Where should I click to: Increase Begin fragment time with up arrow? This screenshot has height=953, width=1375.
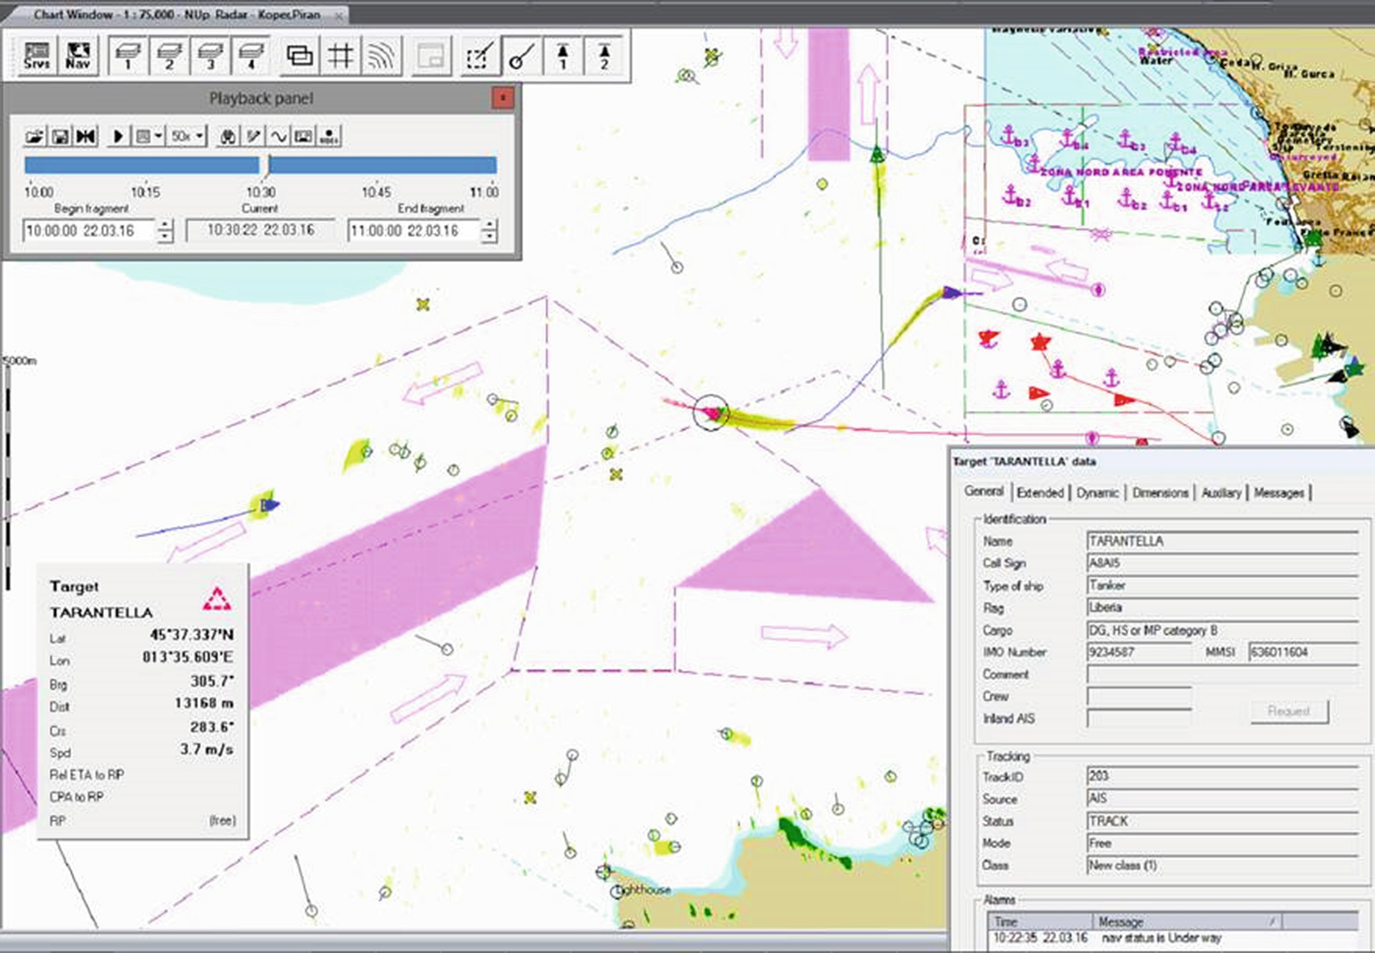[x=165, y=225]
